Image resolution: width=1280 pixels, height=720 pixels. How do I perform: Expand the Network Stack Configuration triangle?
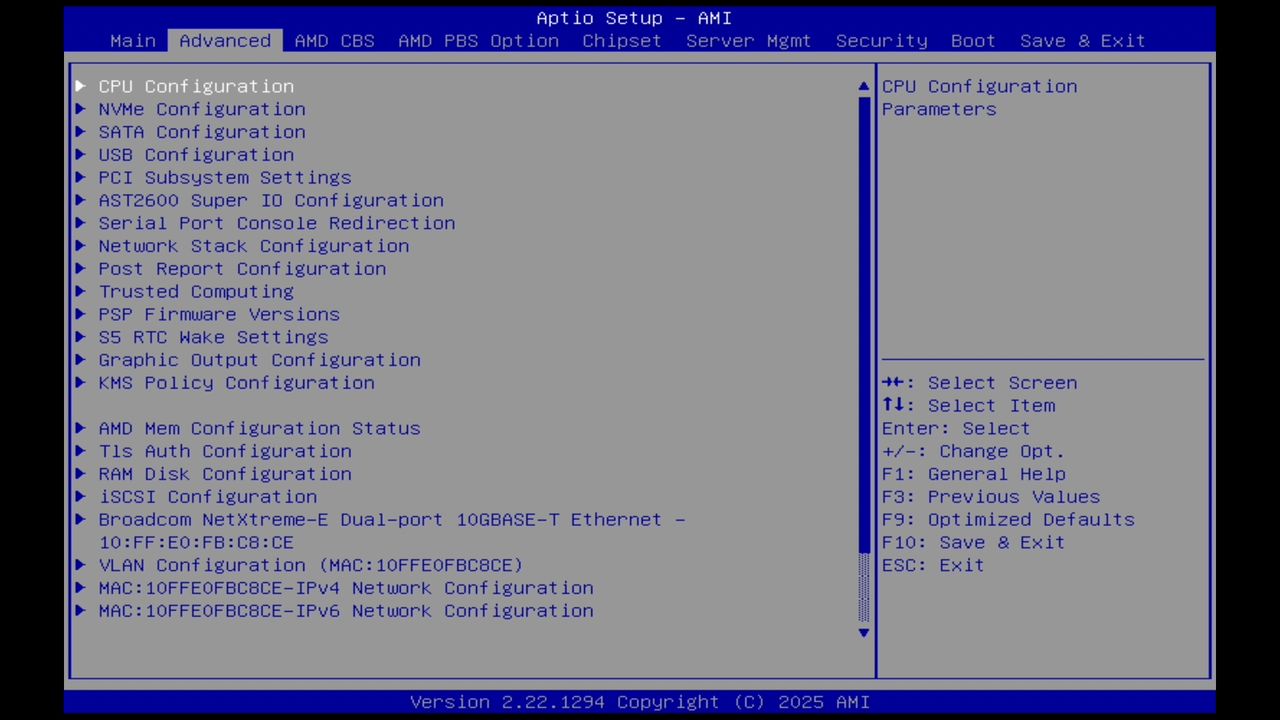[81, 245]
